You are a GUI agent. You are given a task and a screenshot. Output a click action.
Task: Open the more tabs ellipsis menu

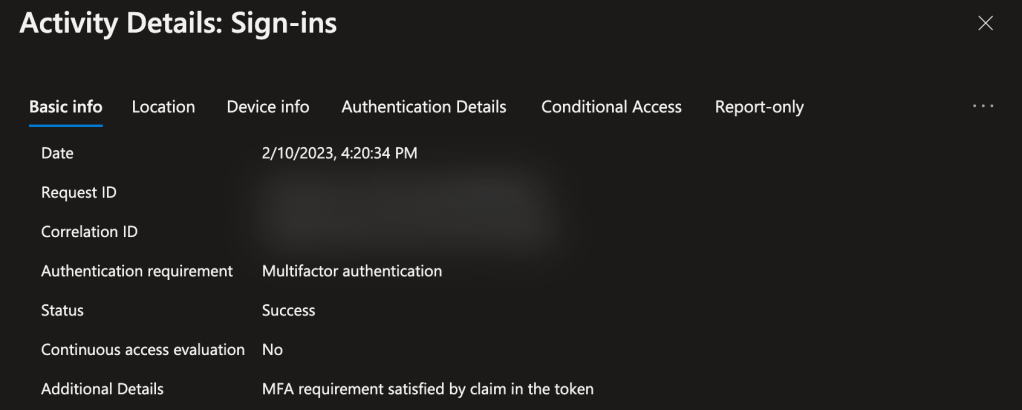[983, 107]
